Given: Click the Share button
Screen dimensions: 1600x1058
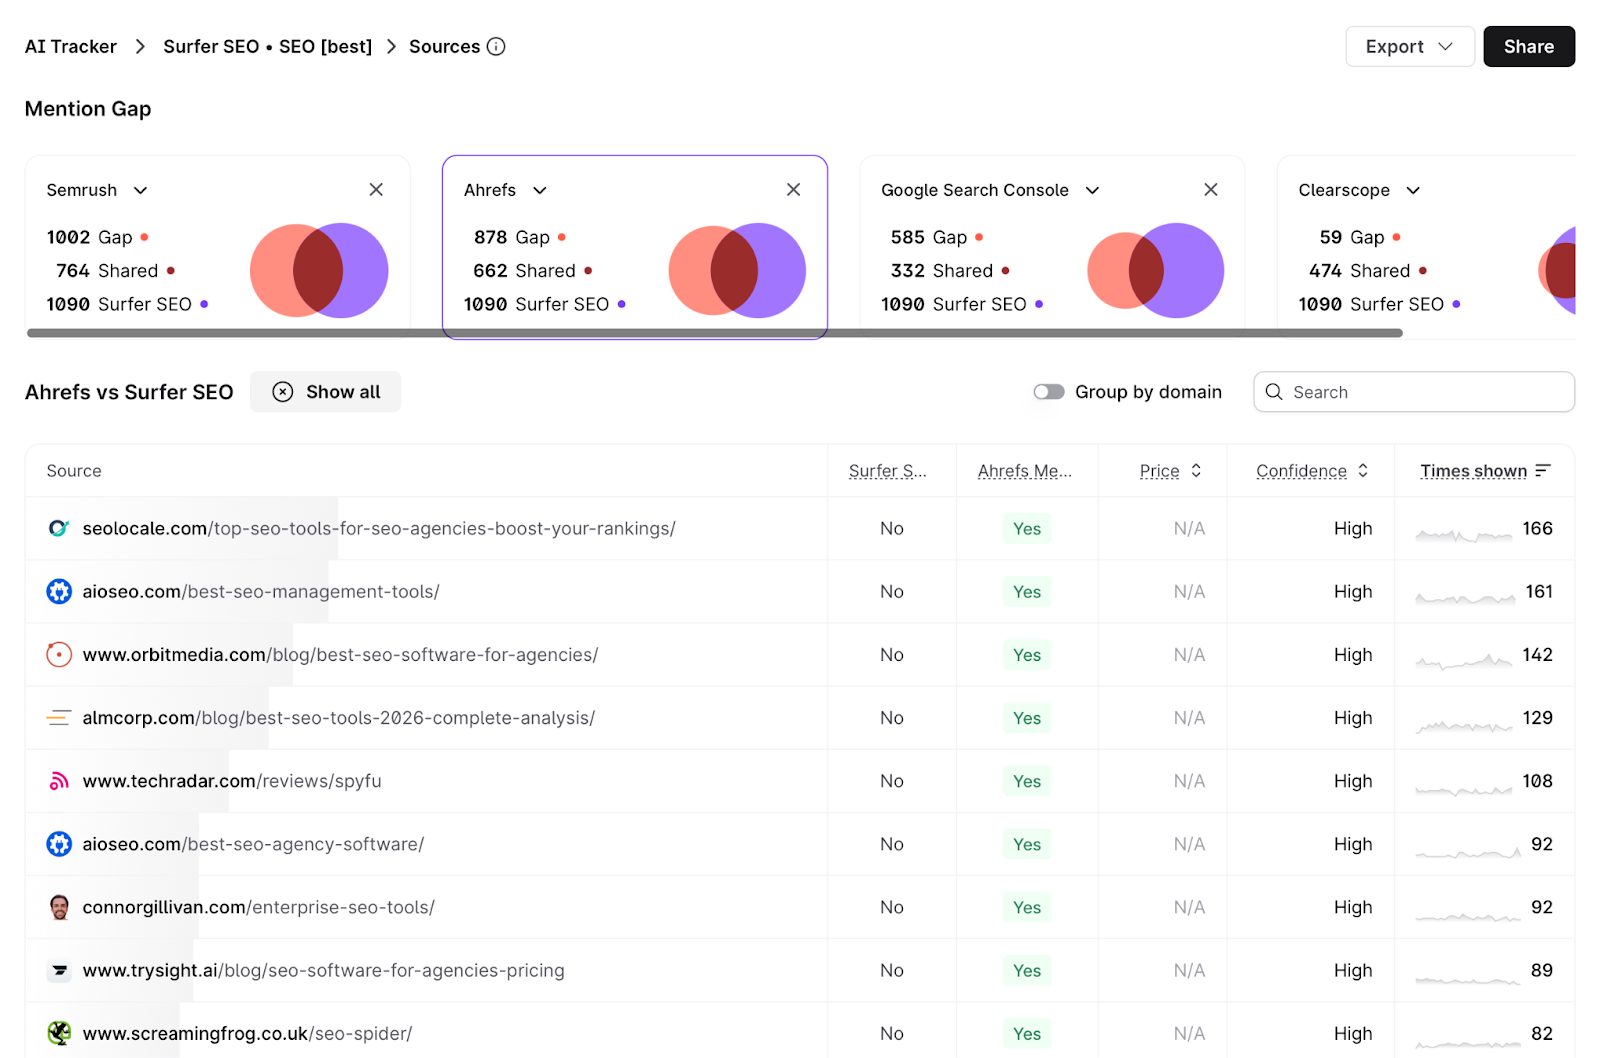Looking at the screenshot, I should tap(1528, 47).
